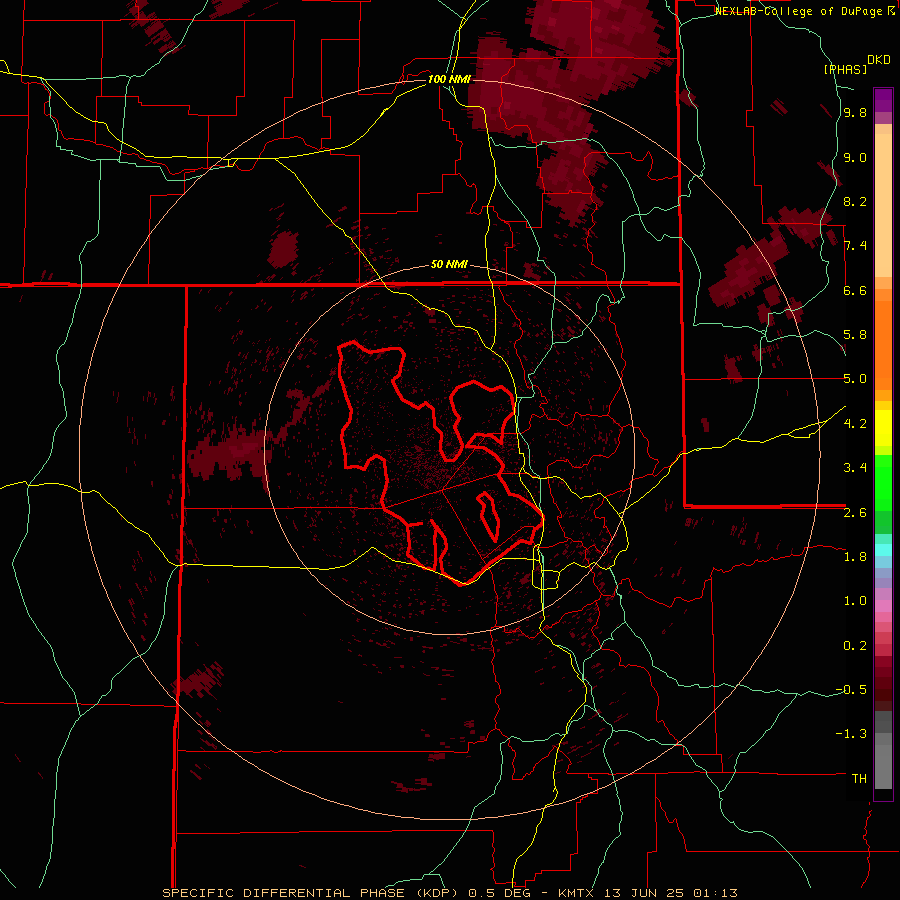This screenshot has width=900, height=900.
Task: Click the "DKD" legend header
Action: tap(879, 60)
